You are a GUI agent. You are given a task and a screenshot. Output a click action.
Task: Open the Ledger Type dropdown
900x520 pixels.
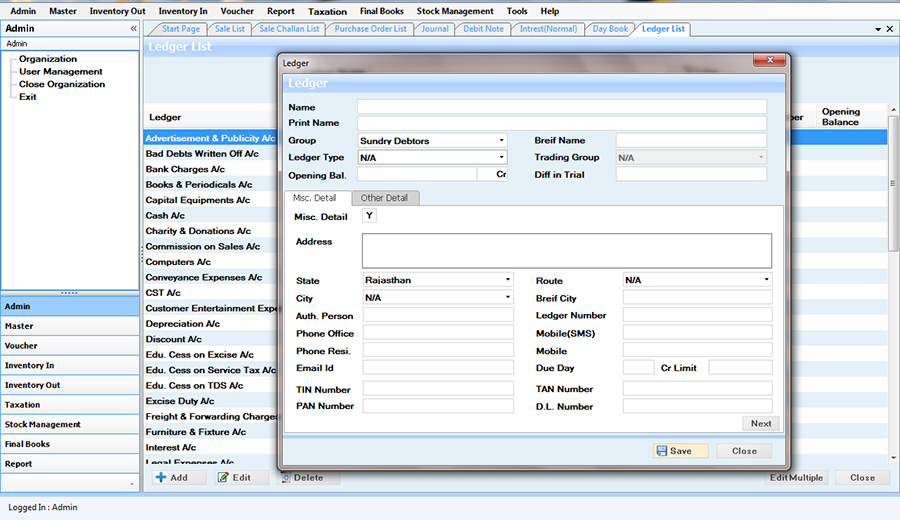click(501, 158)
